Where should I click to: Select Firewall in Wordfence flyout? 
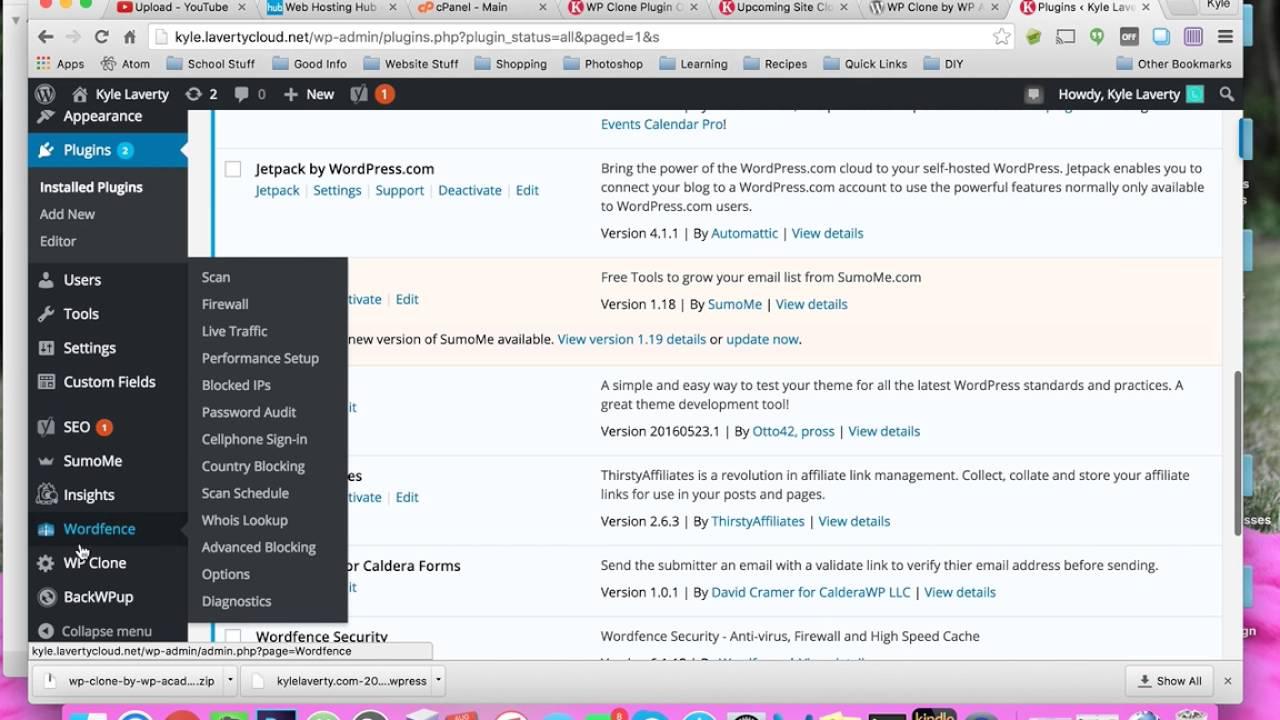tap(225, 304)
